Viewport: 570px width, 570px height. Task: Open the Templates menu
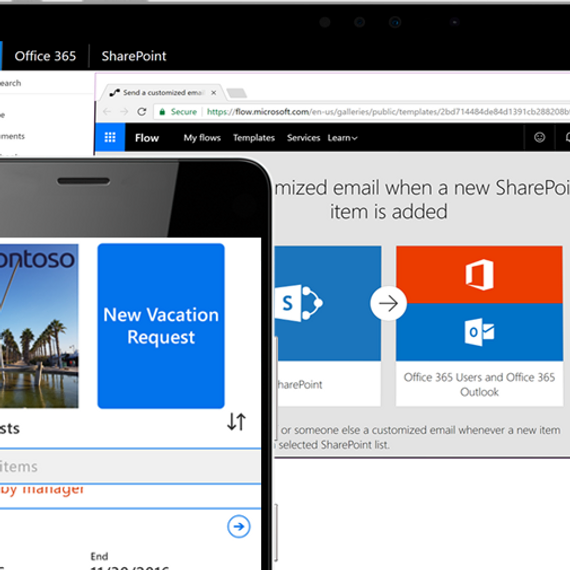tap(254, 138)
